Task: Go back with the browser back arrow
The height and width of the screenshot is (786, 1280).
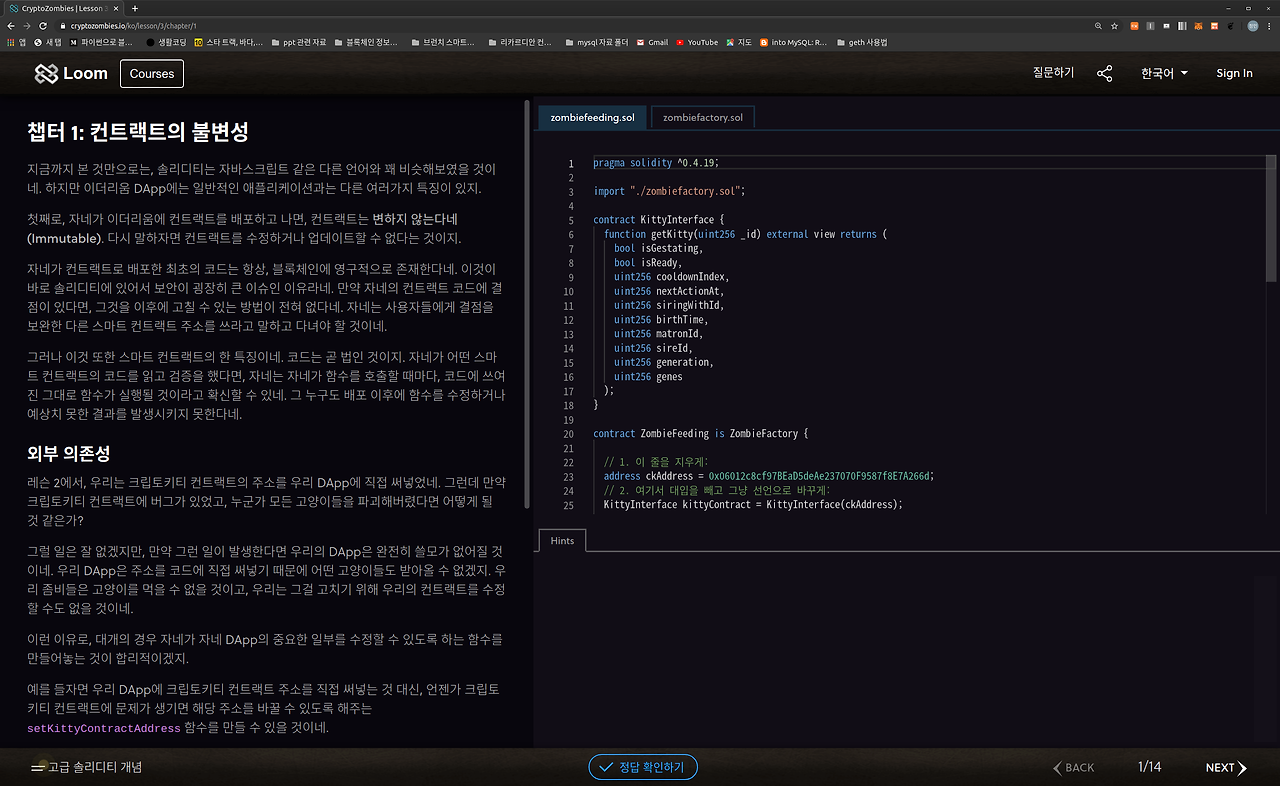Action: tap(11, 26)
